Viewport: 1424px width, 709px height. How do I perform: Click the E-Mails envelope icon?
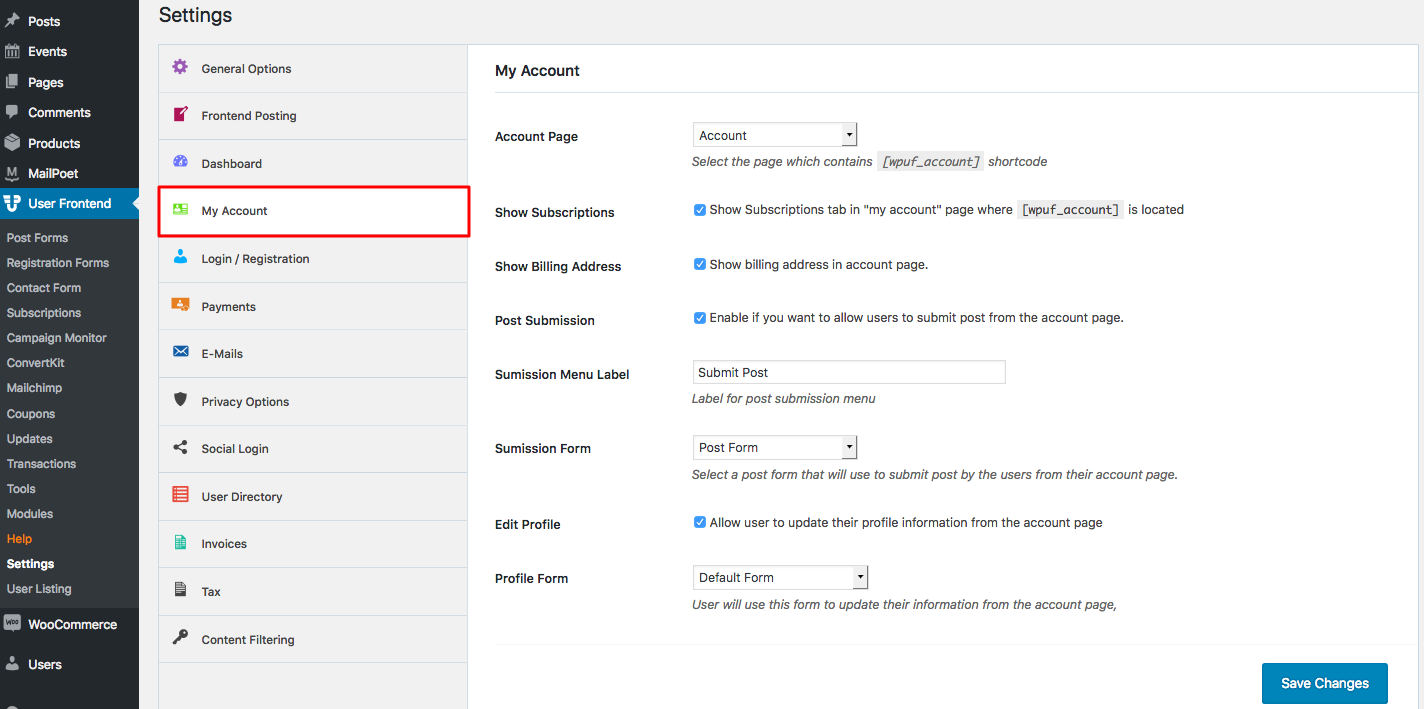pos(180,352)
